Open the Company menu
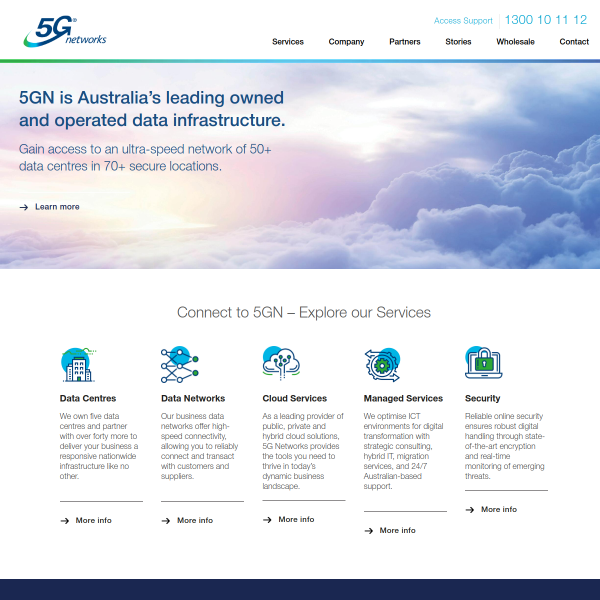 tap(346, 42)
